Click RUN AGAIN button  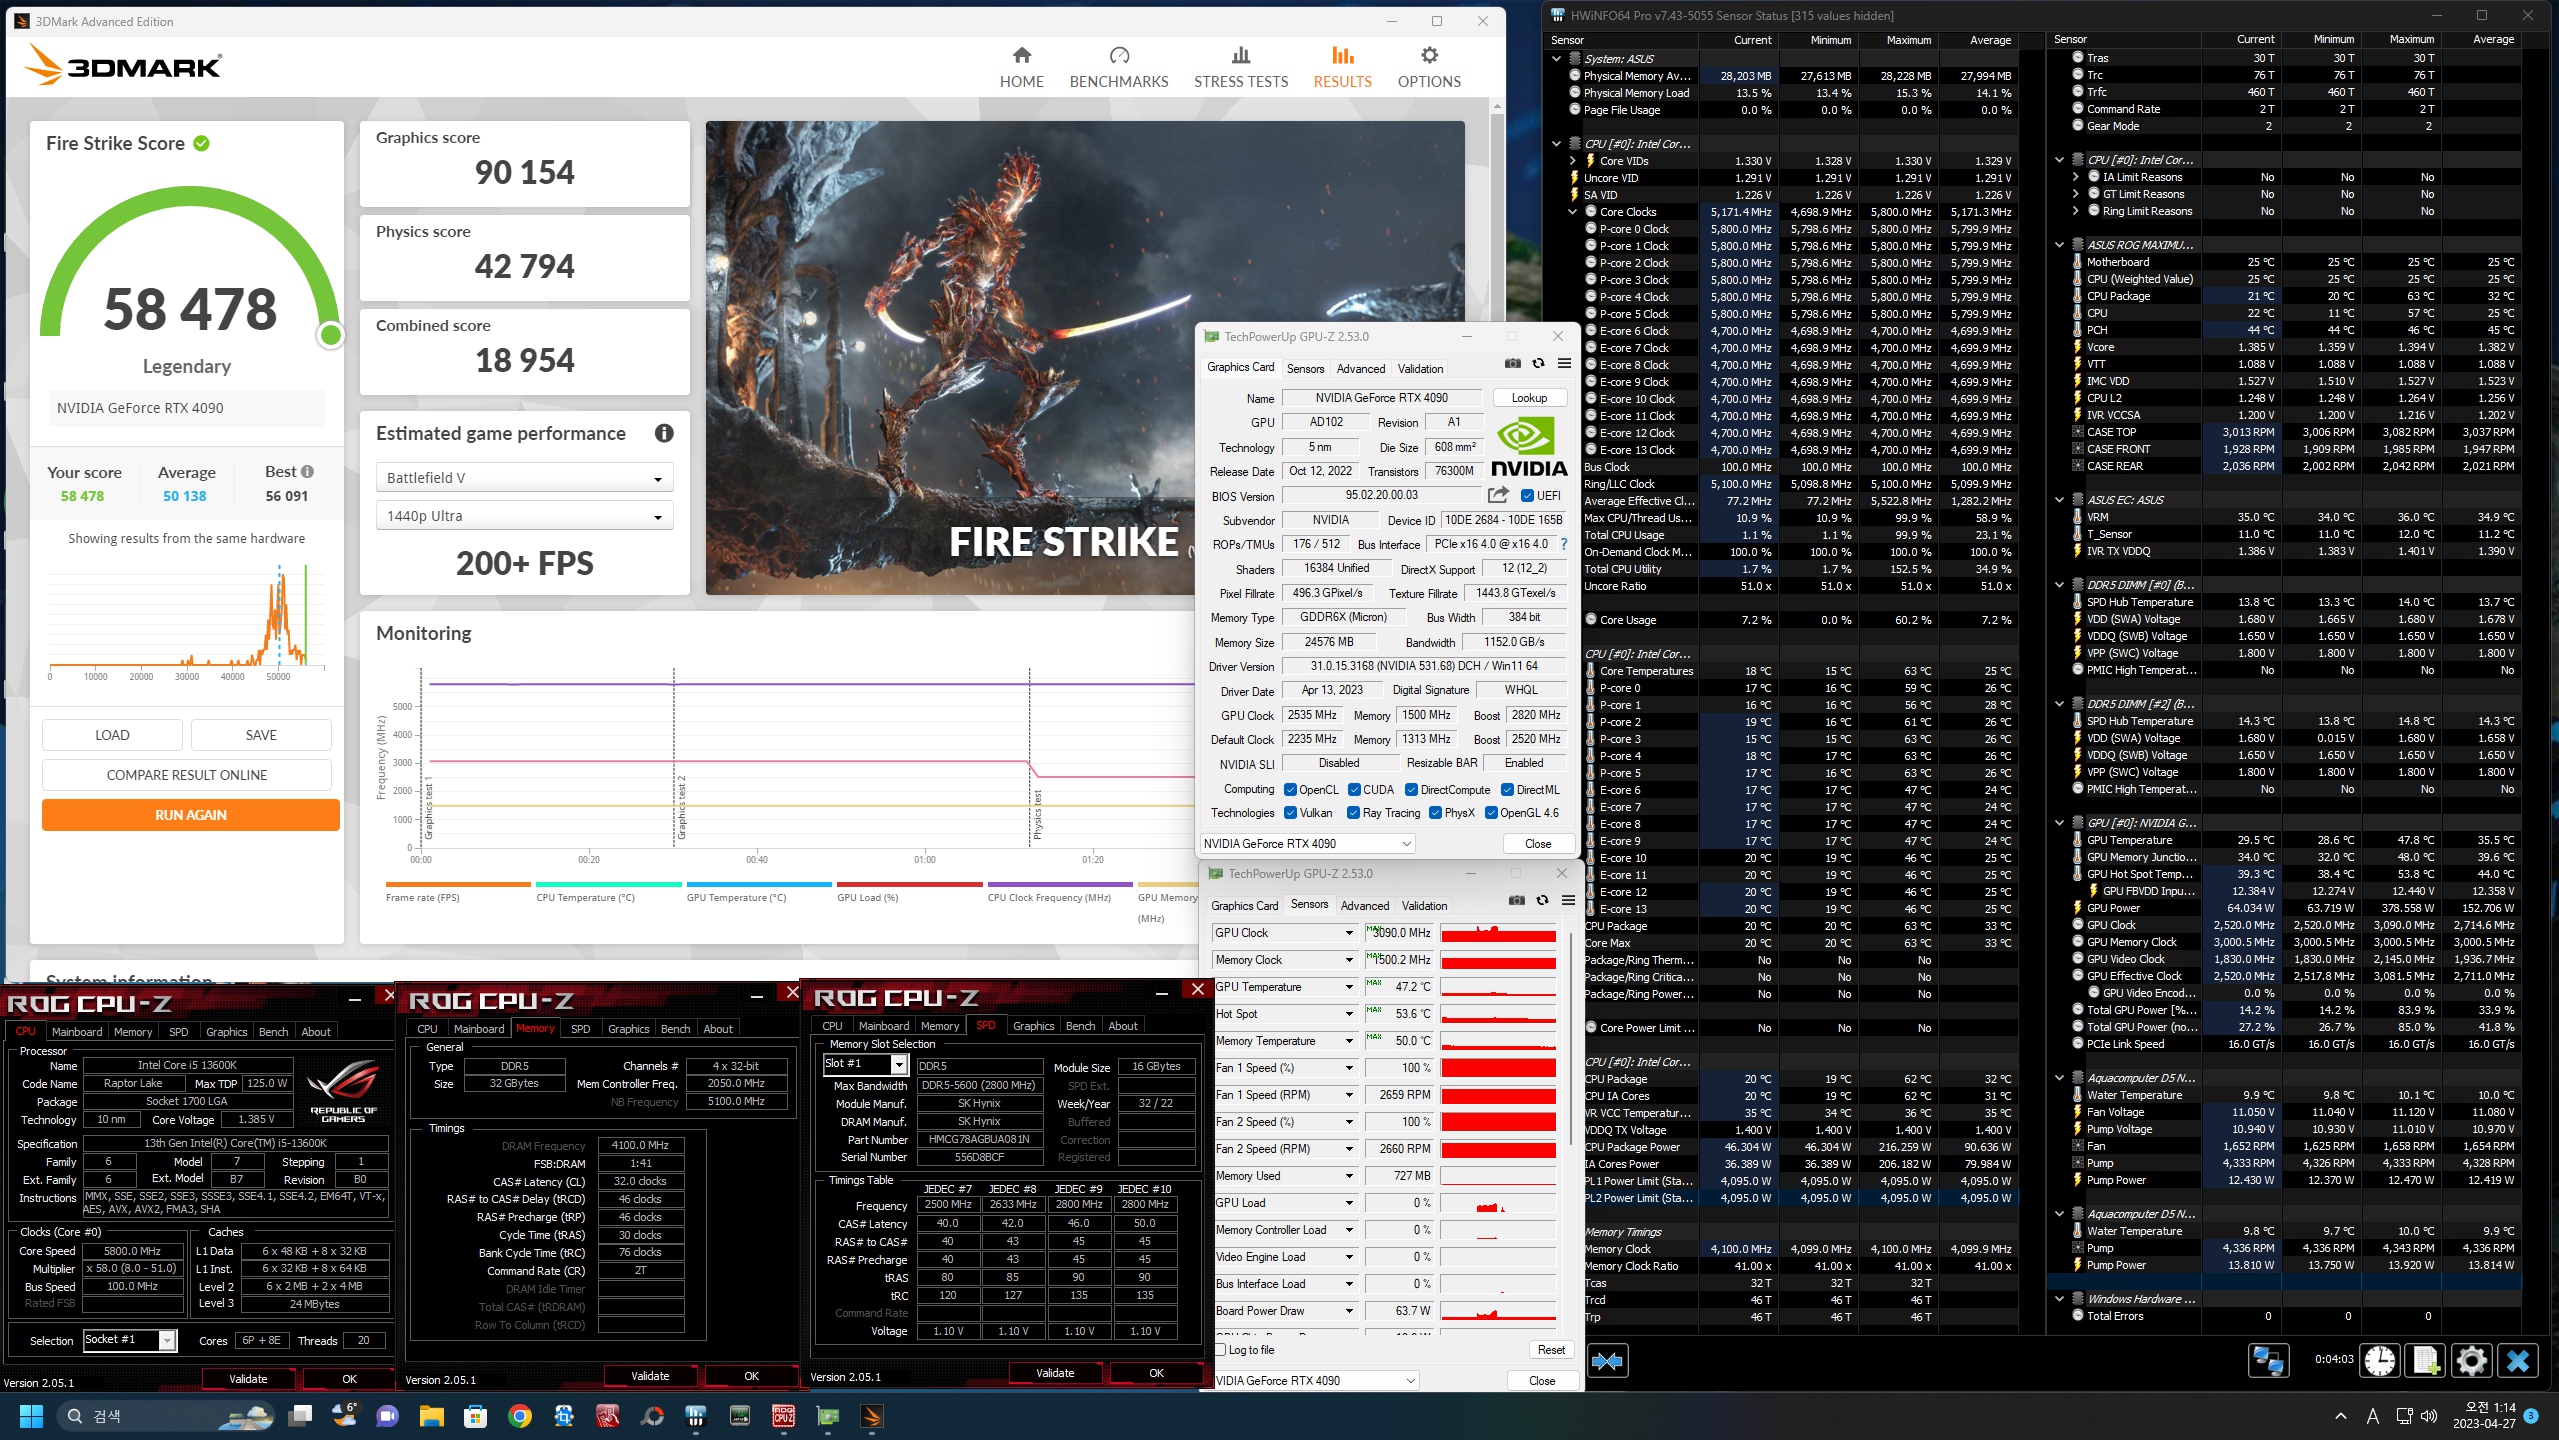pos(190,815)
